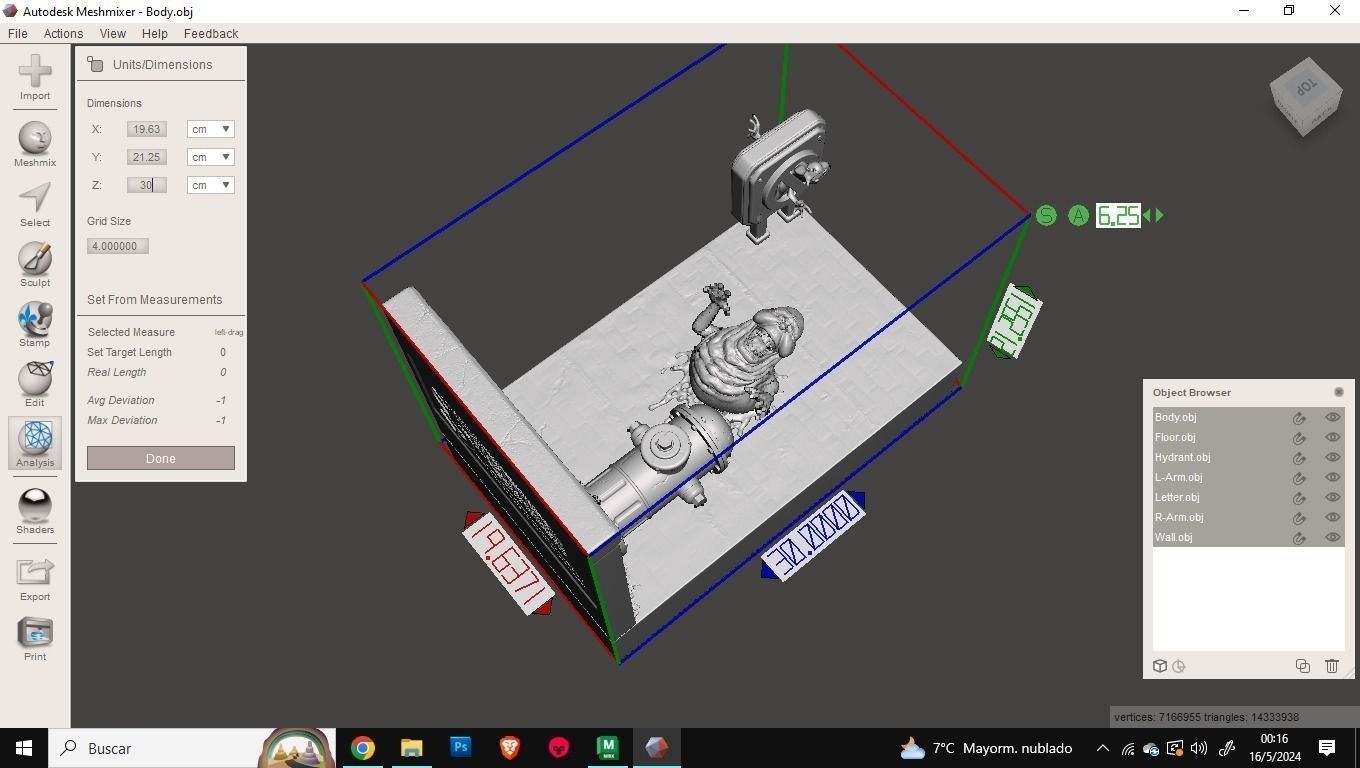Open the File menu
Viewport: 1360px width, 768px height.
click(18, 33)
